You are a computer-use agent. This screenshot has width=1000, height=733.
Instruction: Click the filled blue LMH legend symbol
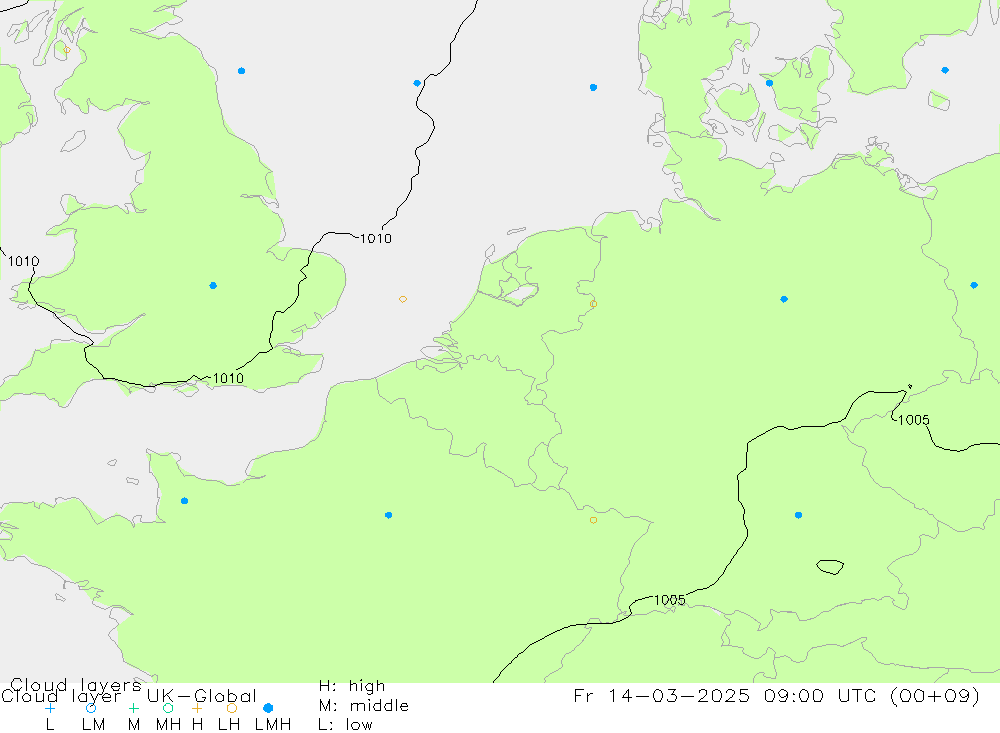click(268, 708)
